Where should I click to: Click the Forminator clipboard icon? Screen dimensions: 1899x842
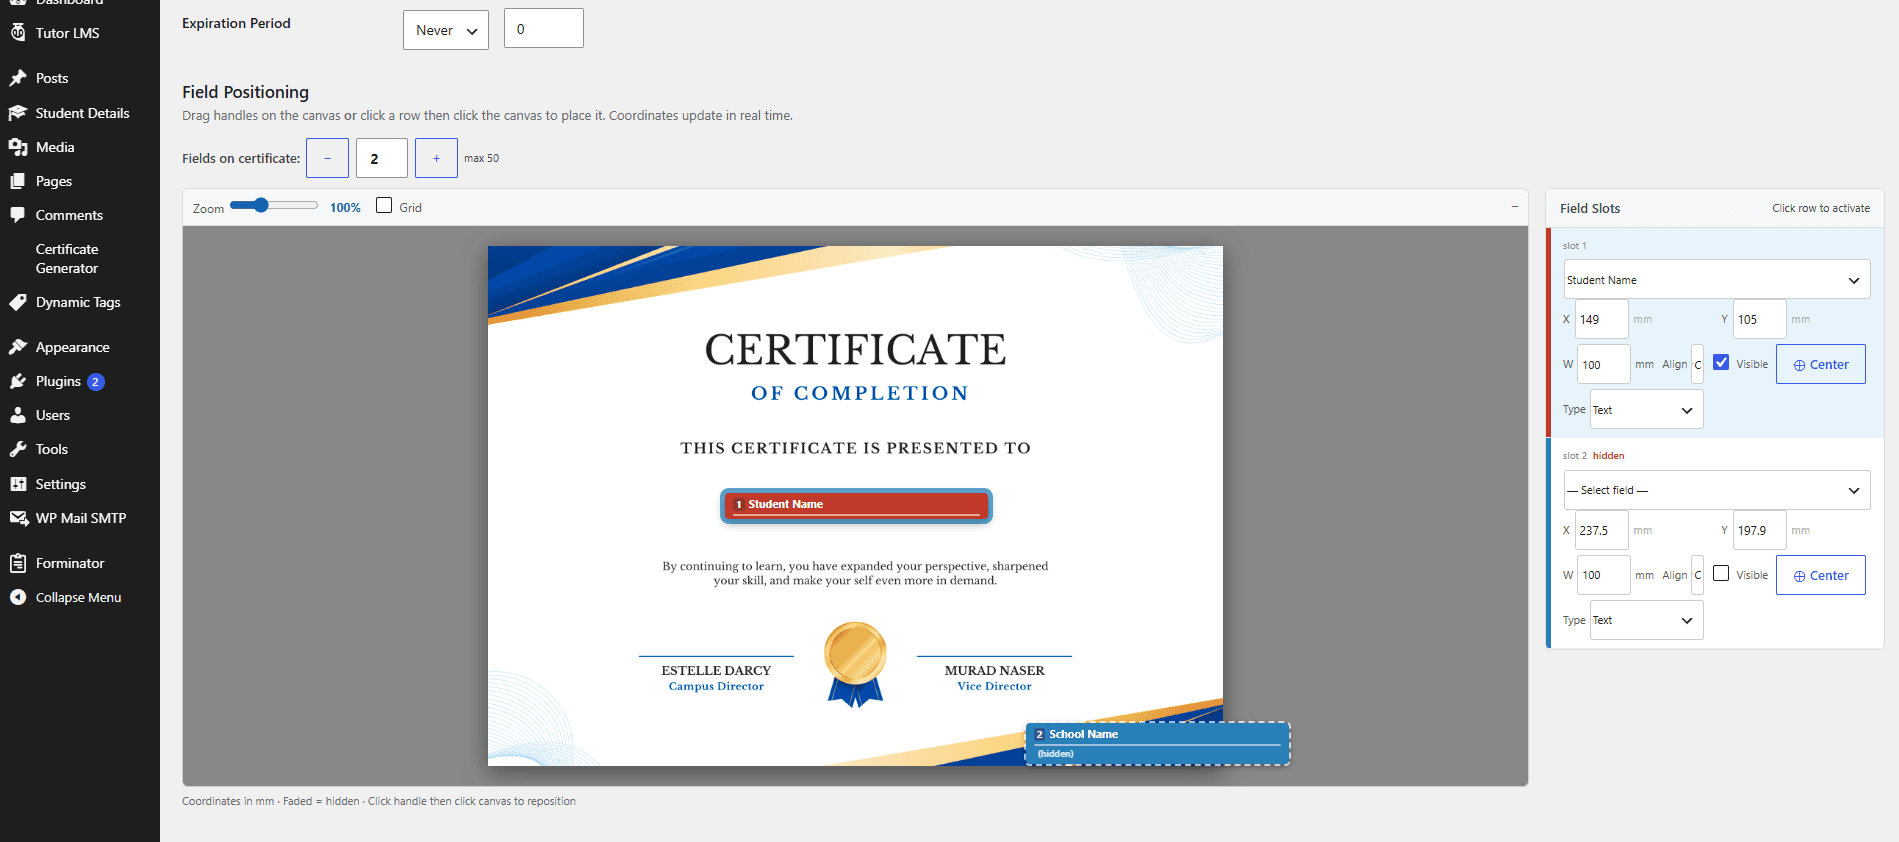(18, 563)
